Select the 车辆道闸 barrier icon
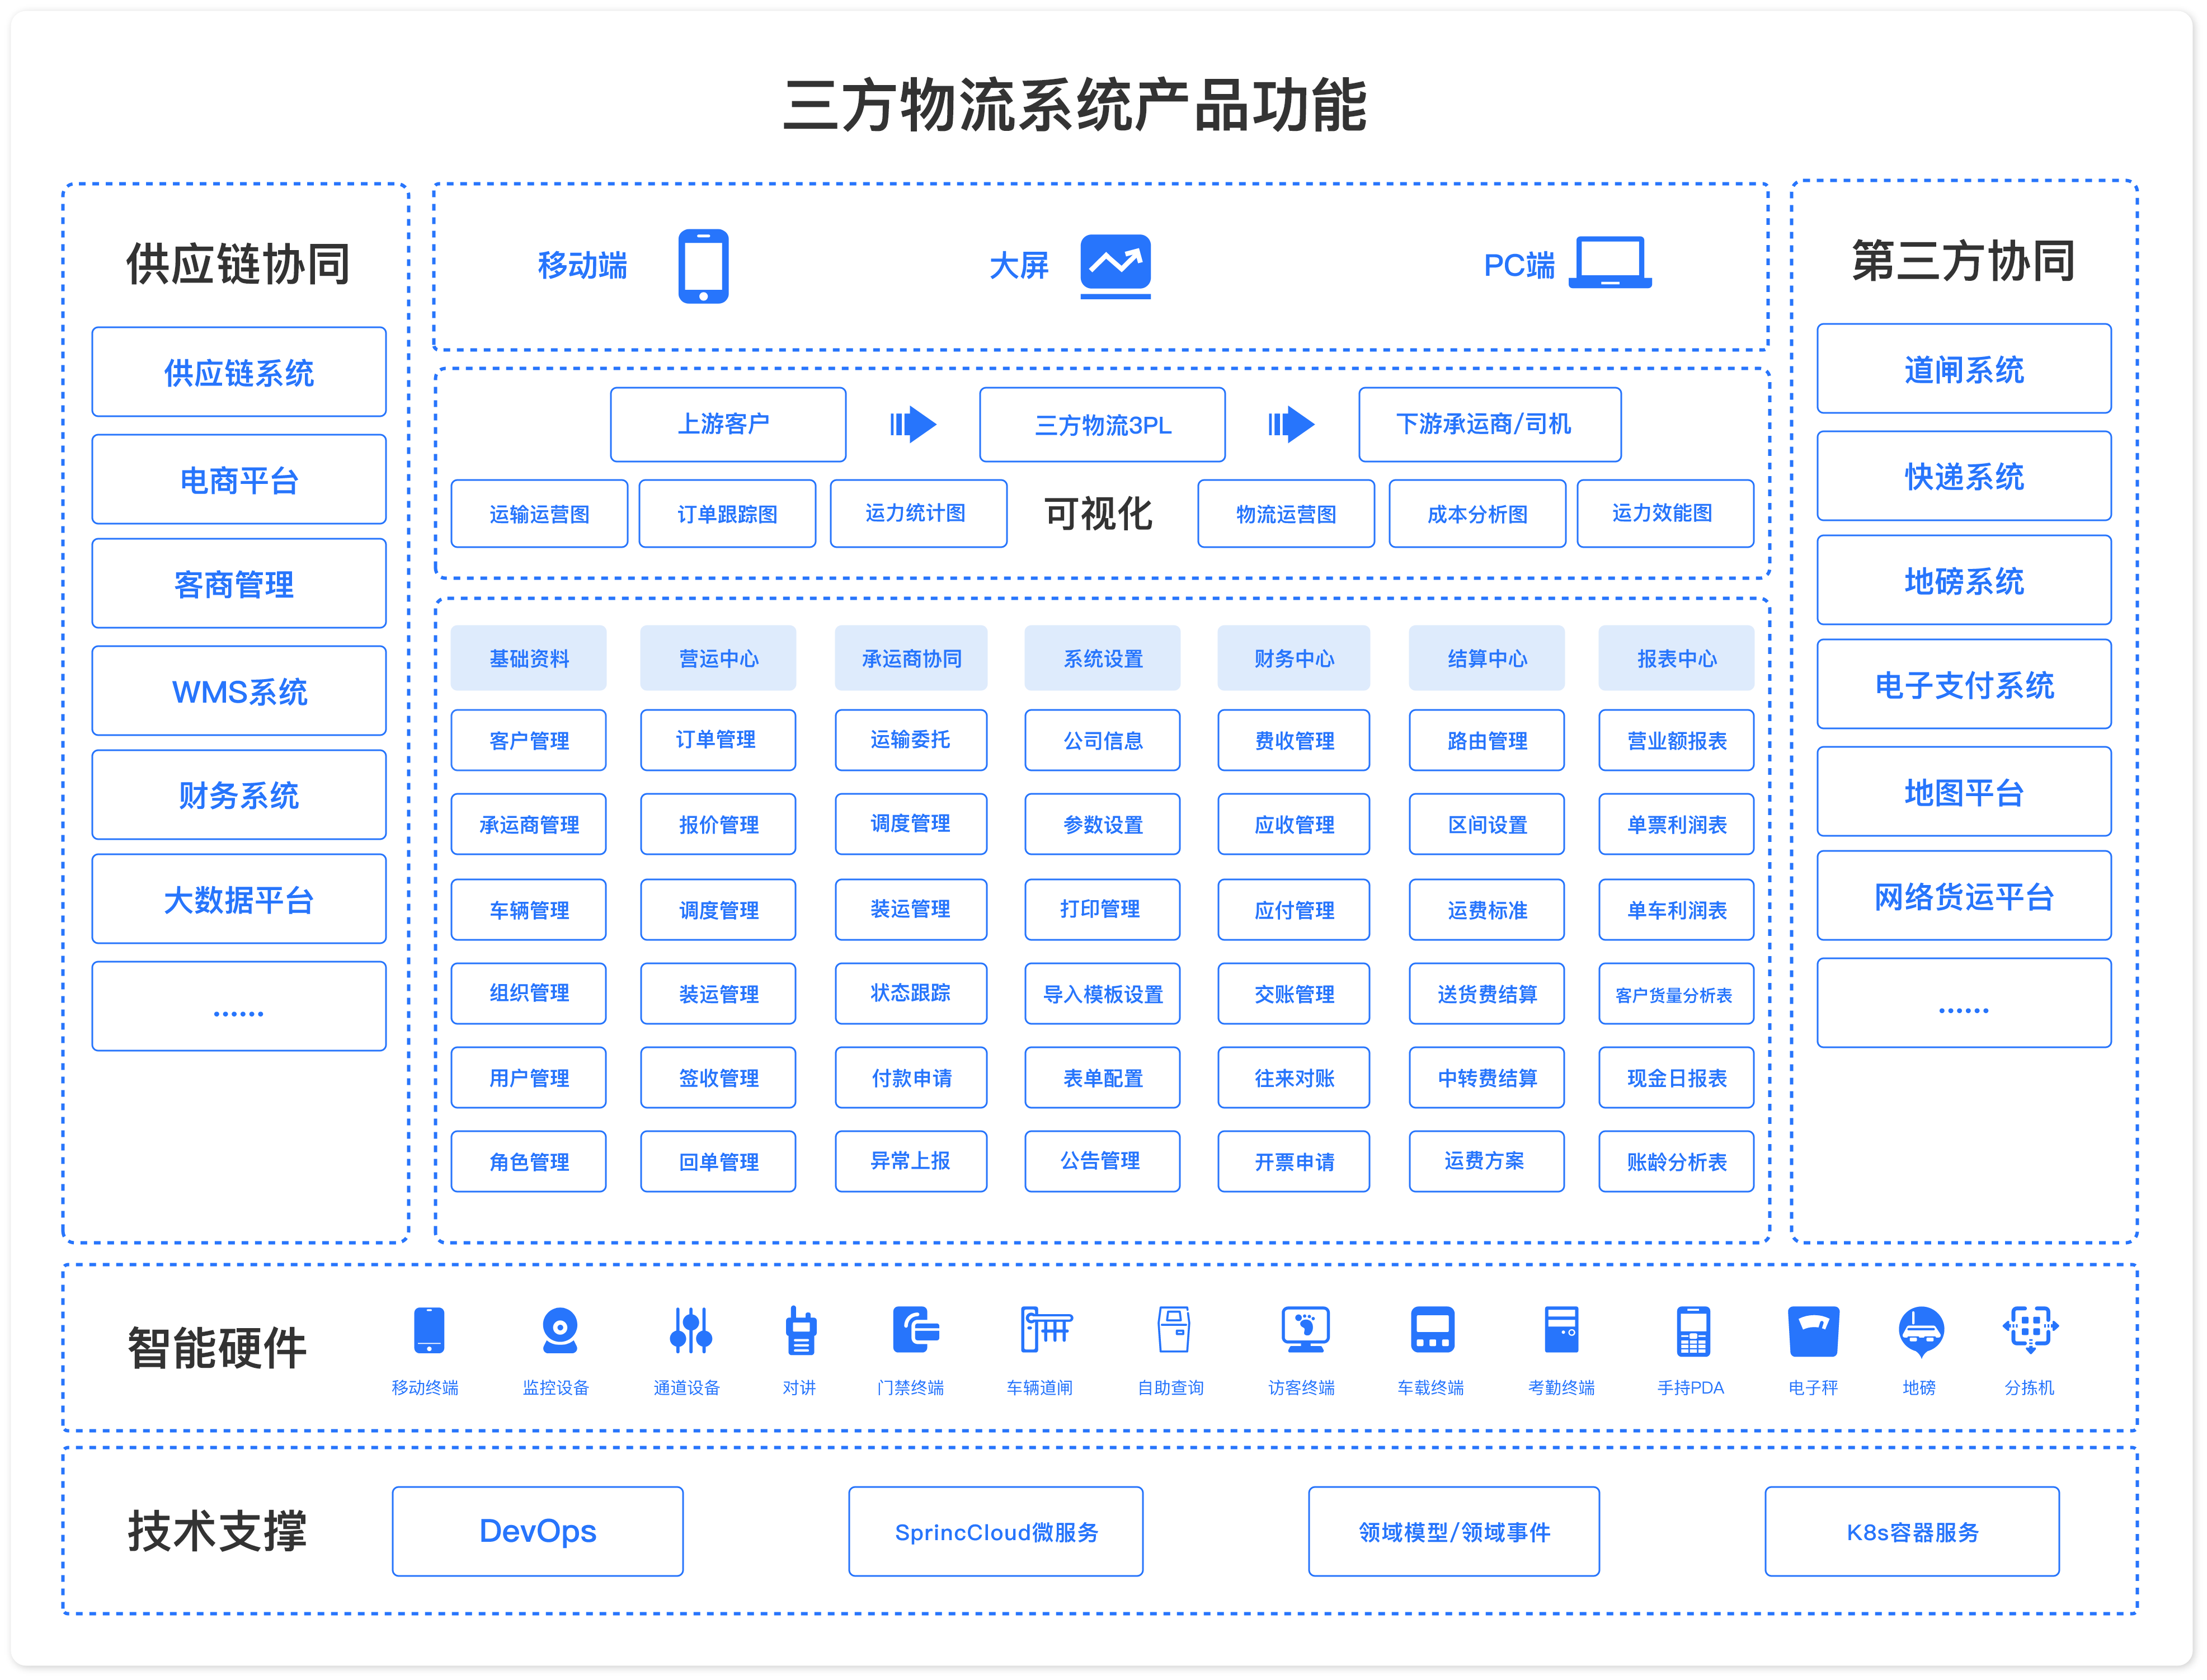Image resolution: width=2207 pixels, height=1680 pixels. pyautogui.click(x=1046, y=1330)
